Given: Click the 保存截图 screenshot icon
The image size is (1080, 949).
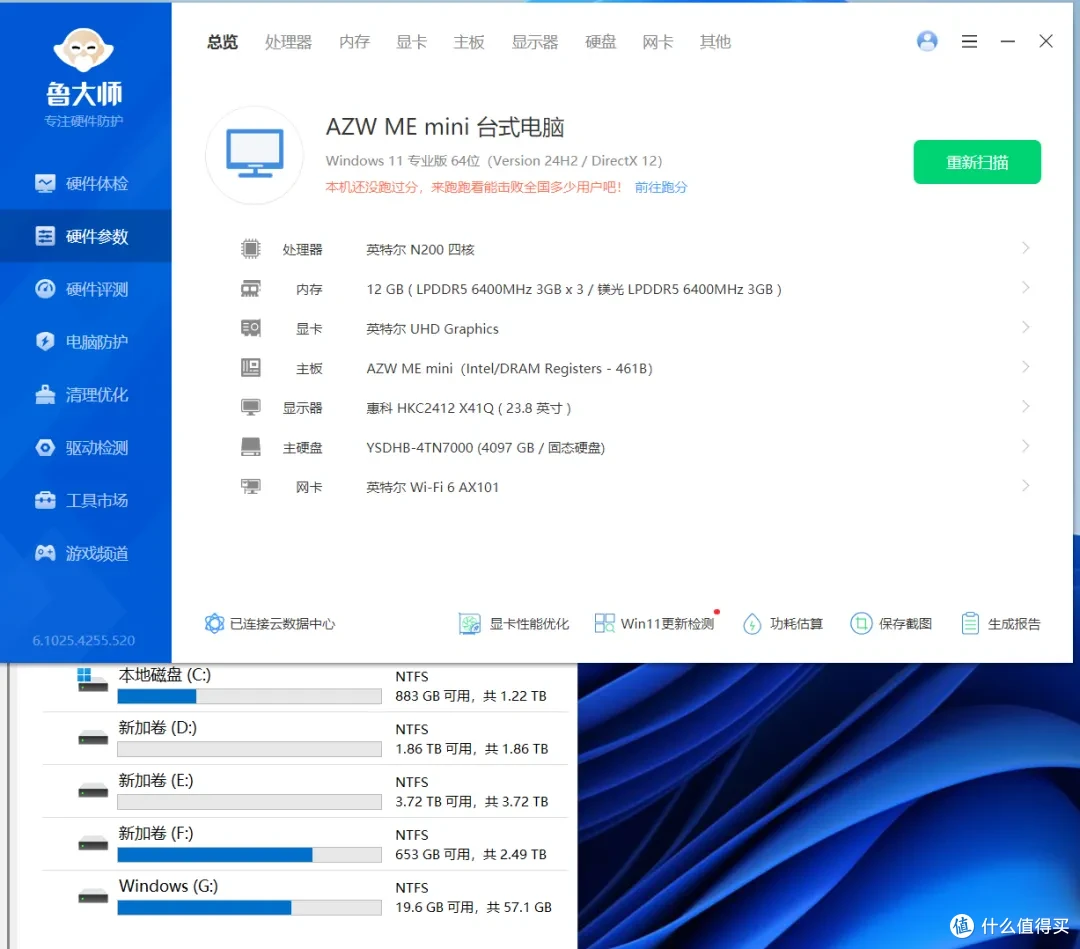Looking at the screenshot, I should coord(861,623).
